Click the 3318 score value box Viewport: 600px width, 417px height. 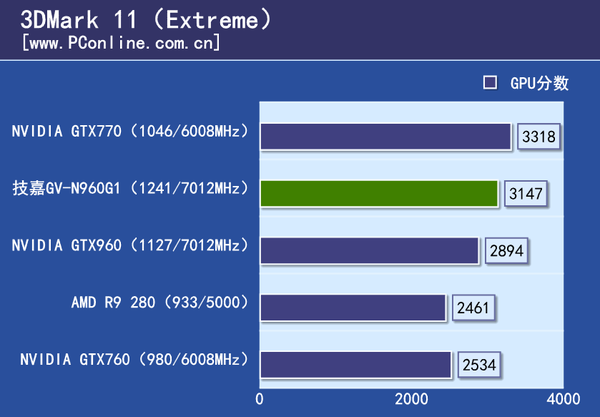pyautogui.click(x=538, y=137)
